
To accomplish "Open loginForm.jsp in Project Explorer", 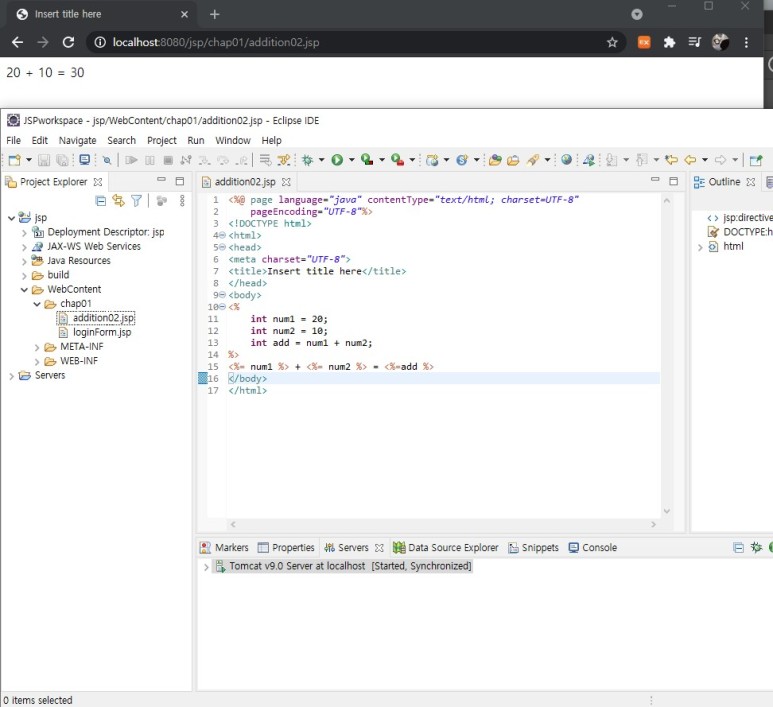I will click(101, 333).
